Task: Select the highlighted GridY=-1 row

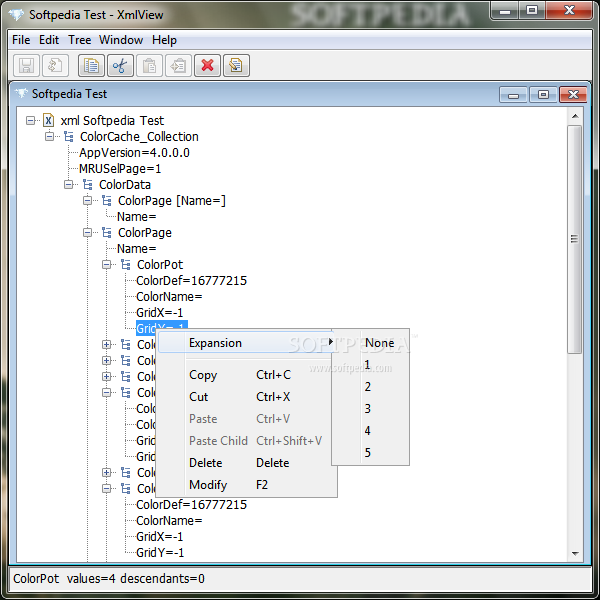Action: pos(162,328)
